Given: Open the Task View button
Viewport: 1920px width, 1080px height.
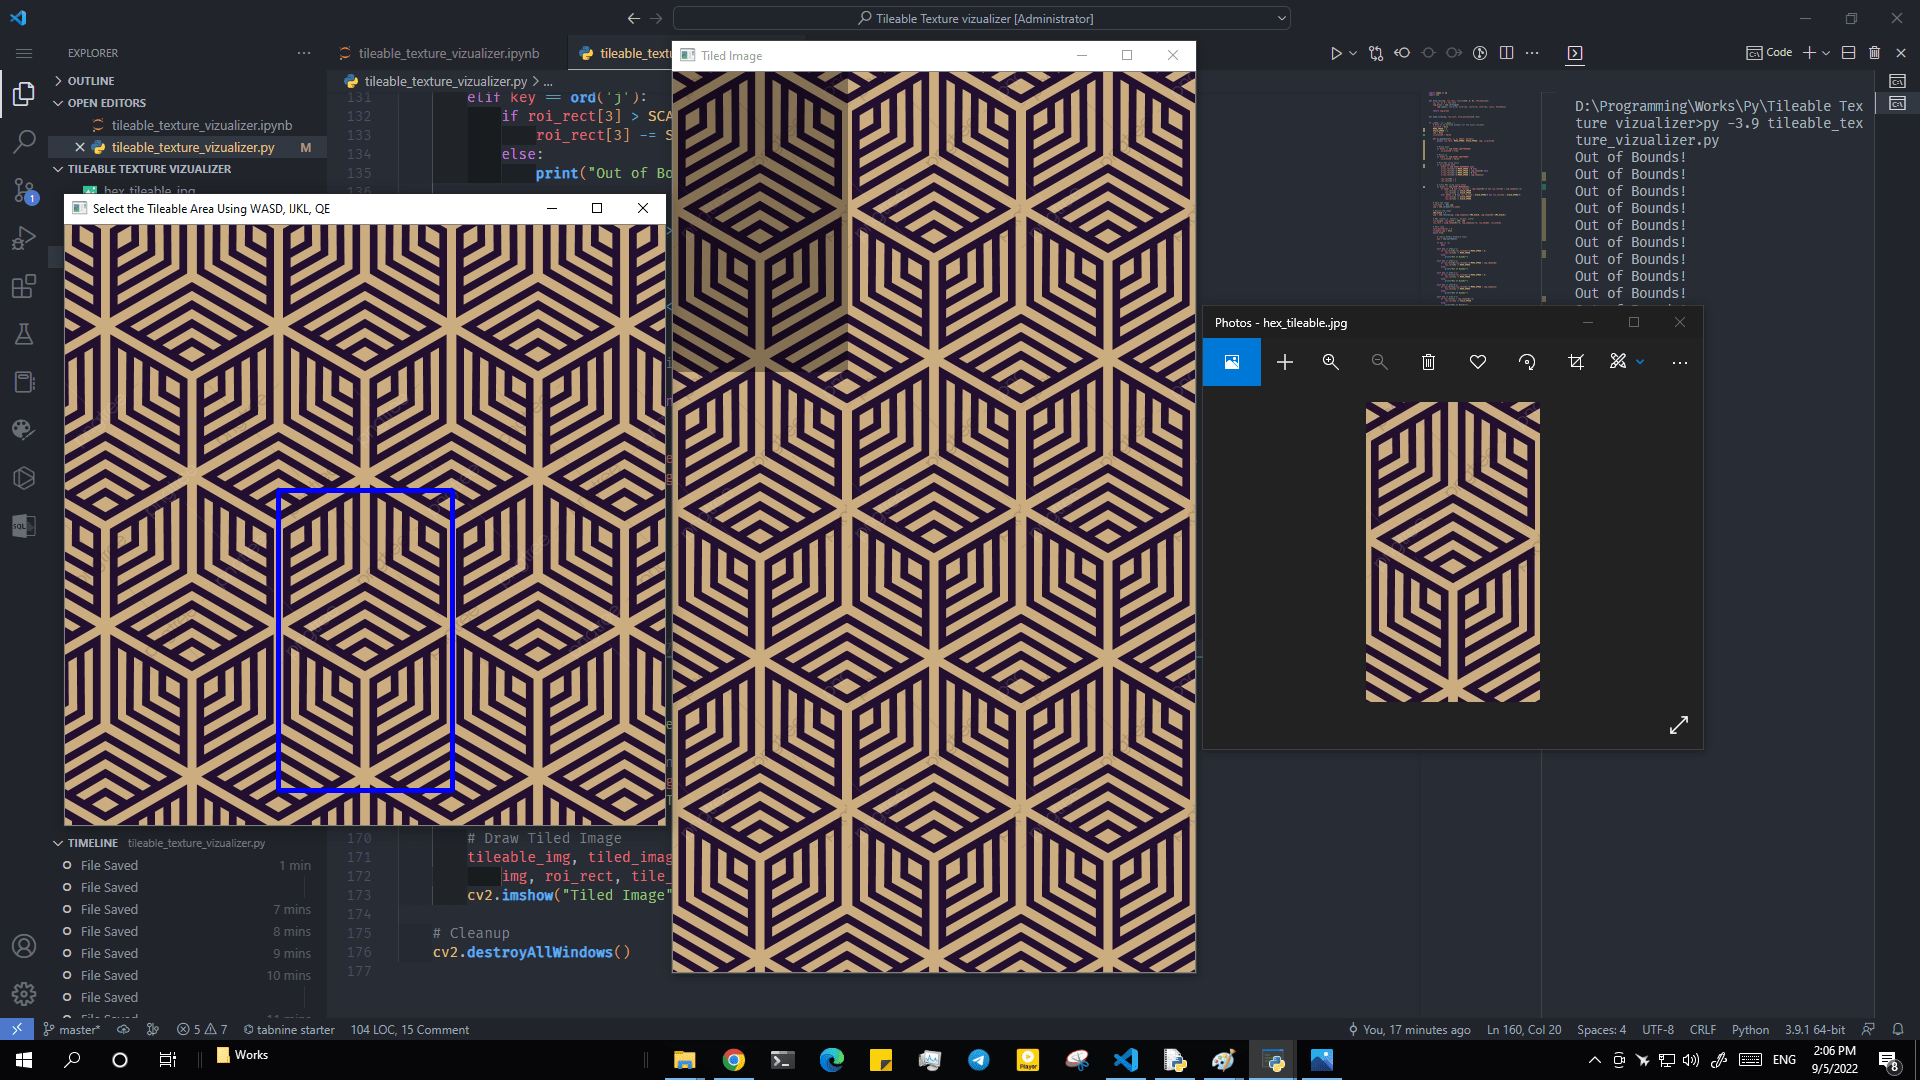Looking at the screenshot, I should pyautogui.click(x=168, y=1060).
